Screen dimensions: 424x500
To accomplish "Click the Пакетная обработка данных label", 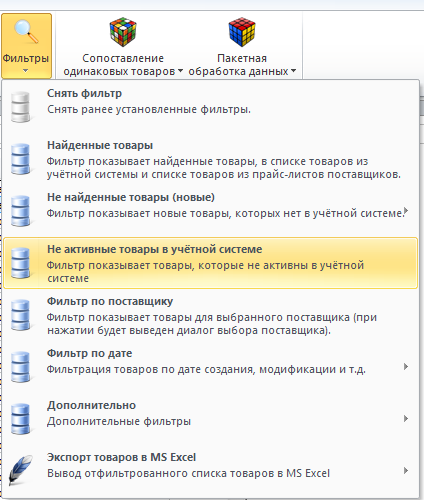I will coord(238,65).
